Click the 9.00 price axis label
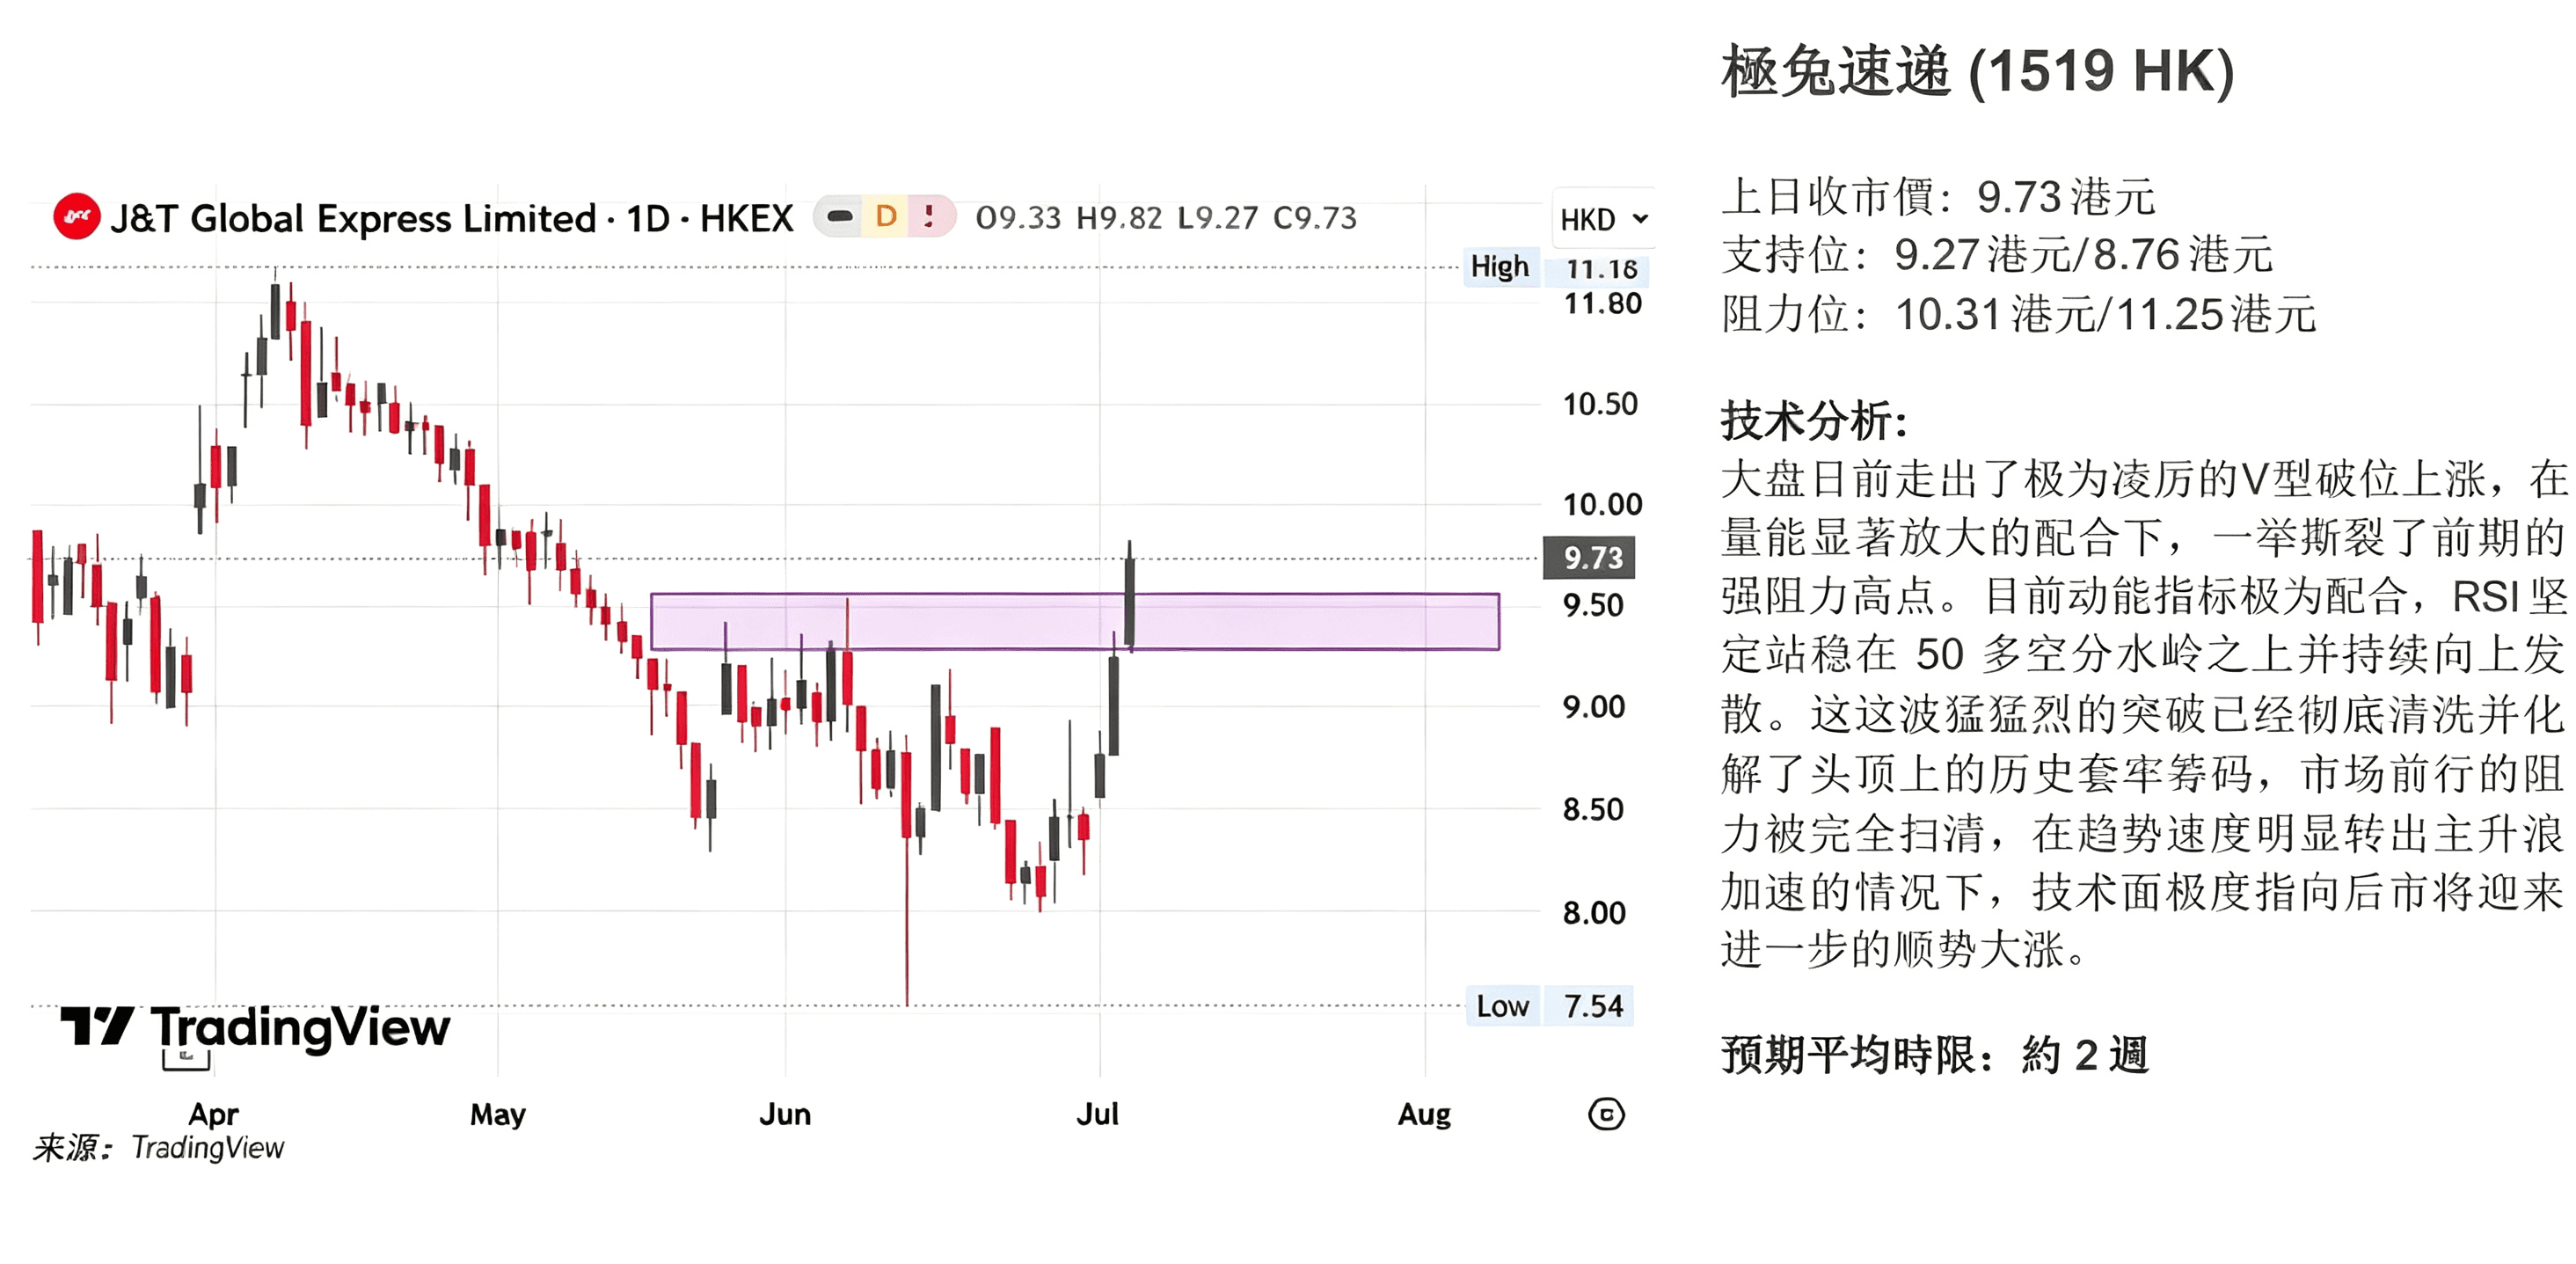2576x1264 pixels. (1593, 707)
